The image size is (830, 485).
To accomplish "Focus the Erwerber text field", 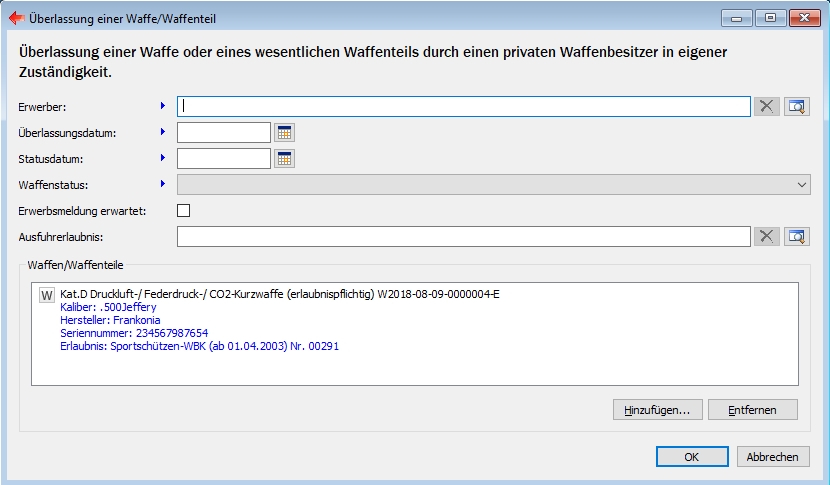I will point(463,107).
